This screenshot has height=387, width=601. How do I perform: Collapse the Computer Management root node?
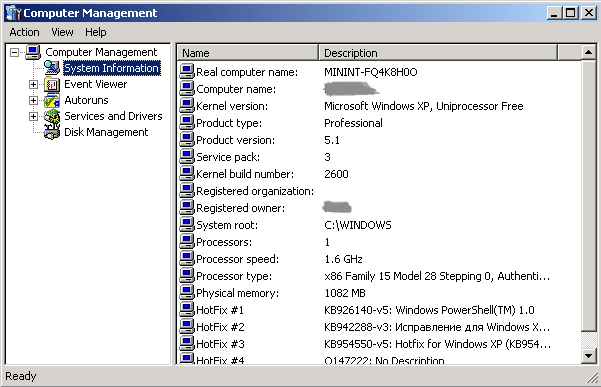(x=14, y=52)
